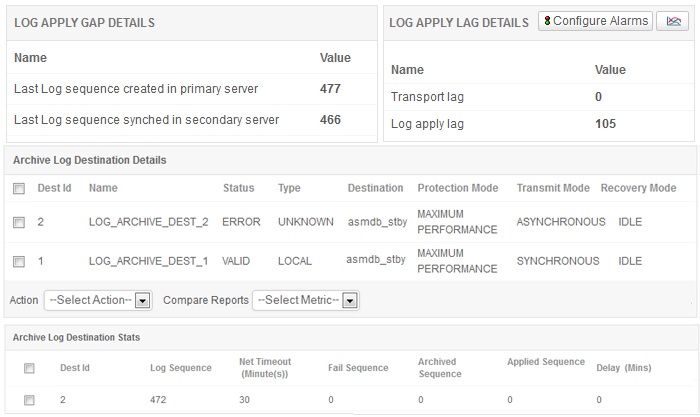Click the LOG_ARCHIVE_DEST_1 name cell
700x417 pixels.
click(148, 261)
